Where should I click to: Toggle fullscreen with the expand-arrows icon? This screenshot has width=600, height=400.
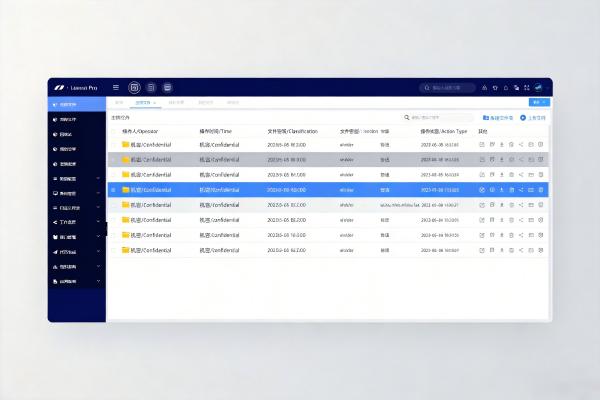point(527,88)
